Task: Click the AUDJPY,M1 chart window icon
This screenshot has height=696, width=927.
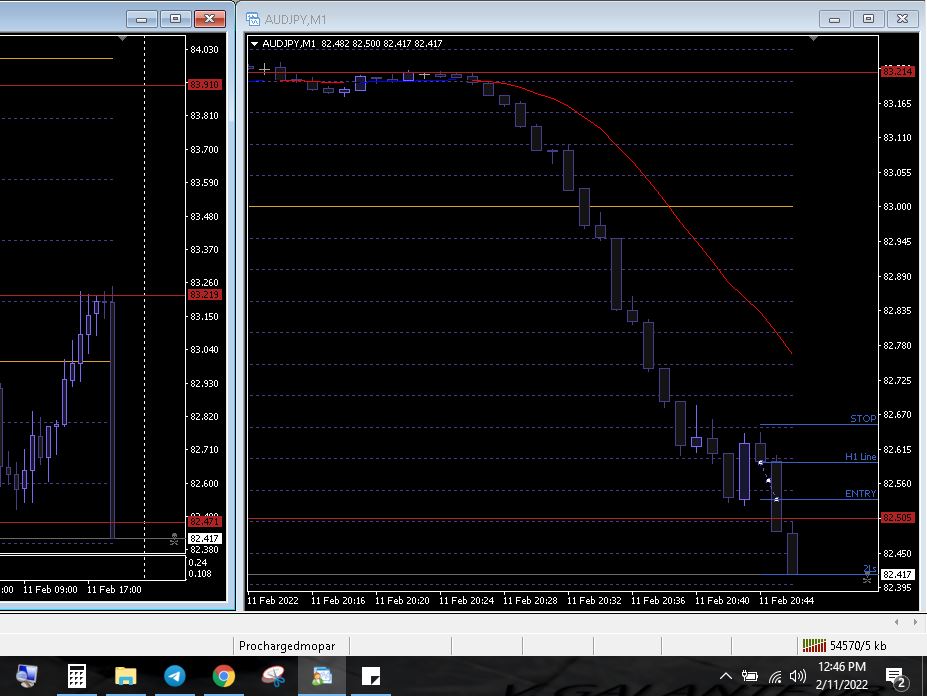Action: pyautogui.click(x=253, y=19)
